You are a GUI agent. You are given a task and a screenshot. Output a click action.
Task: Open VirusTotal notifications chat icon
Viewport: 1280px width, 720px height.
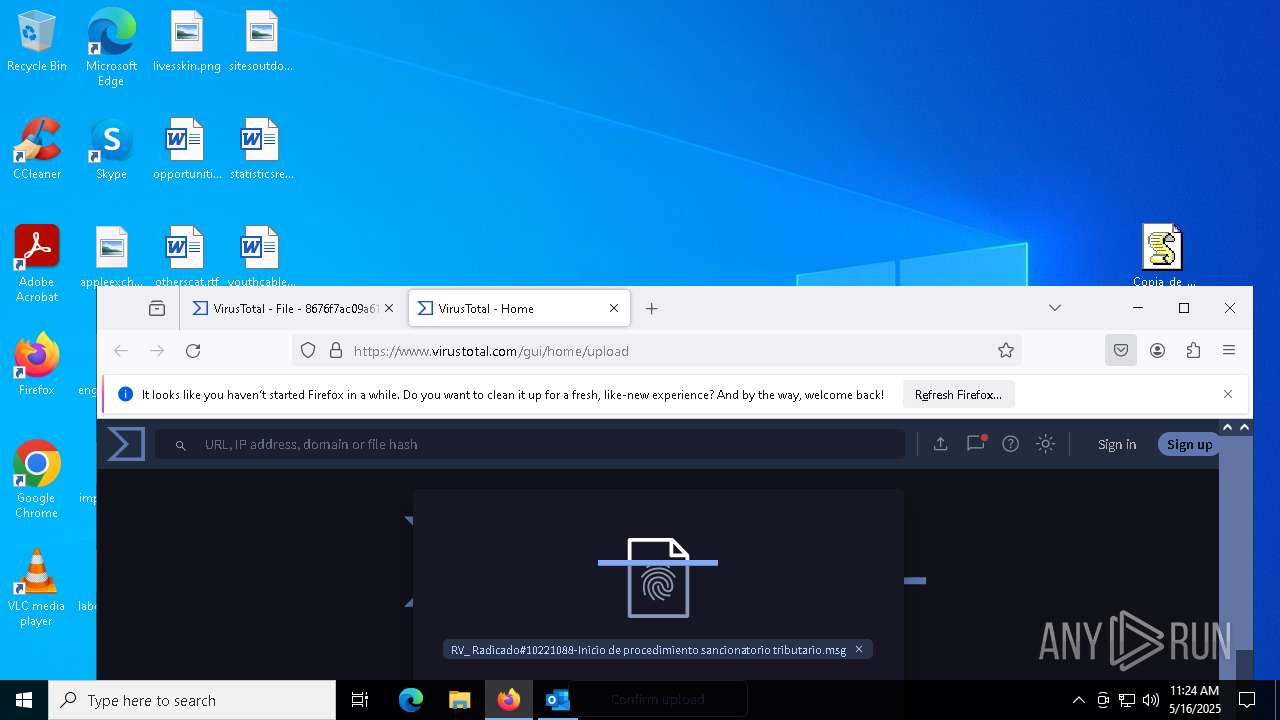point(976,444)
